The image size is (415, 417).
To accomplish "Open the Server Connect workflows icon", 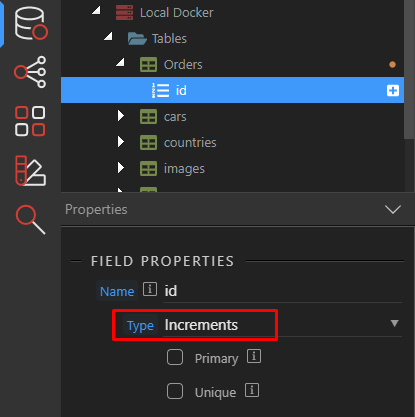I will coord(30,72).
